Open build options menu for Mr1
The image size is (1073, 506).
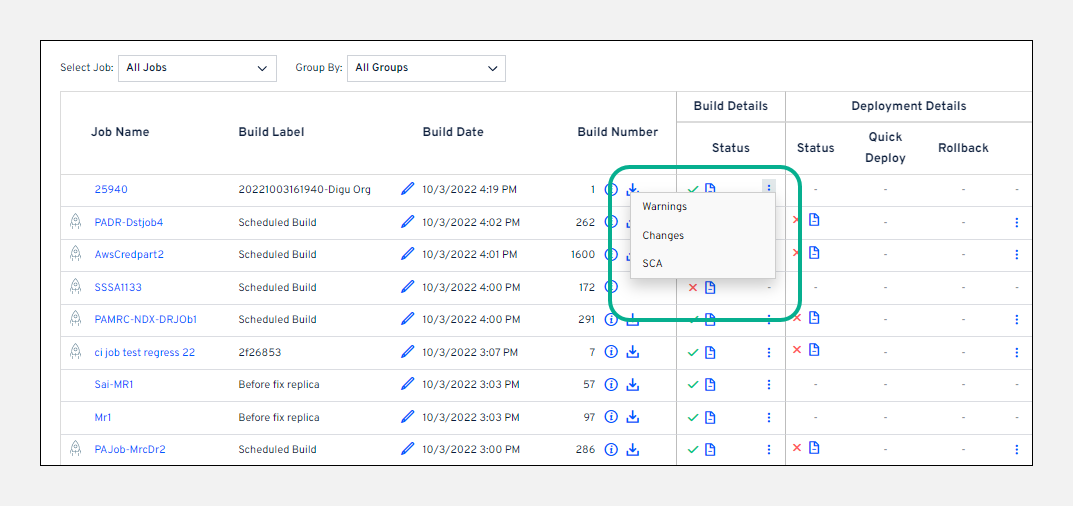pos(769,417)
